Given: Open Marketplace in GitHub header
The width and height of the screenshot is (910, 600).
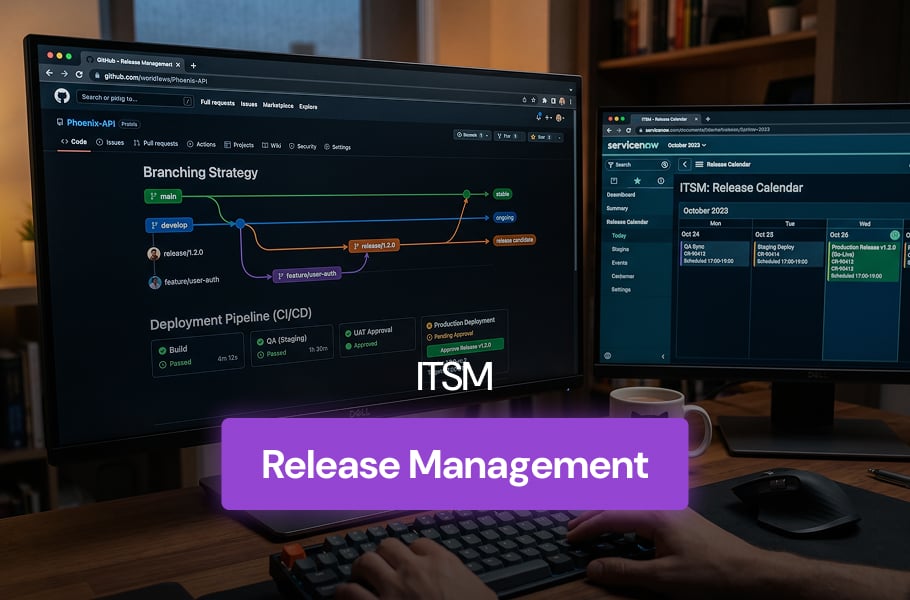Looking at the screenshot, I should (x=278, y=105).
